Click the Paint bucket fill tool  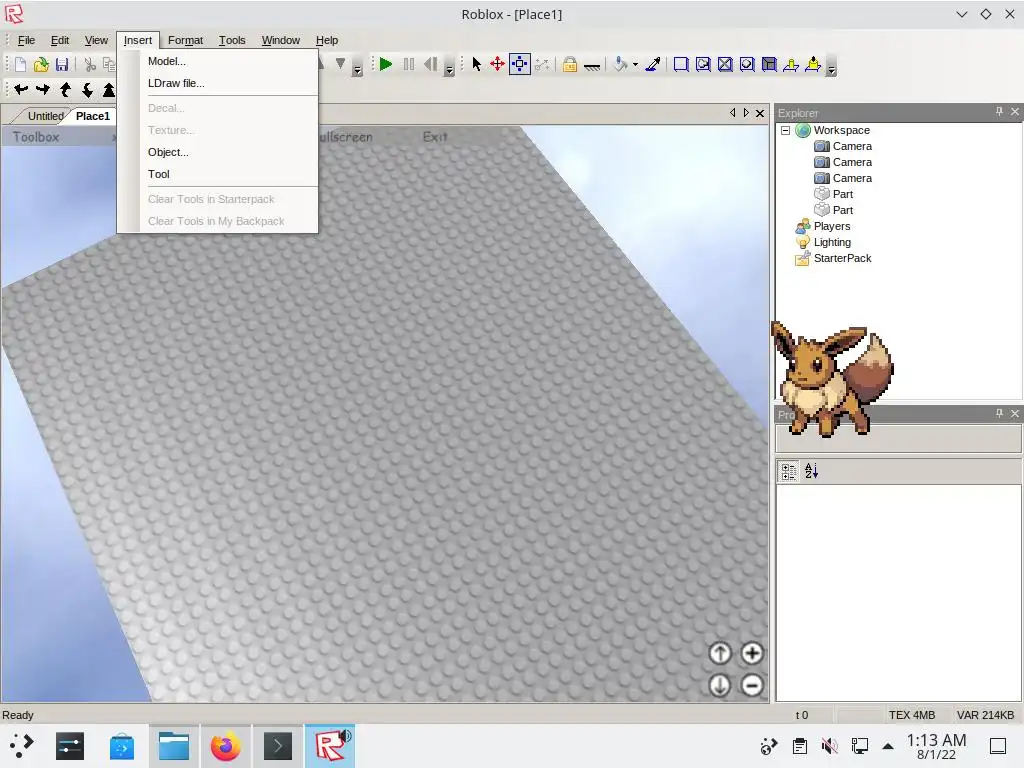click(x=620, y=64)
